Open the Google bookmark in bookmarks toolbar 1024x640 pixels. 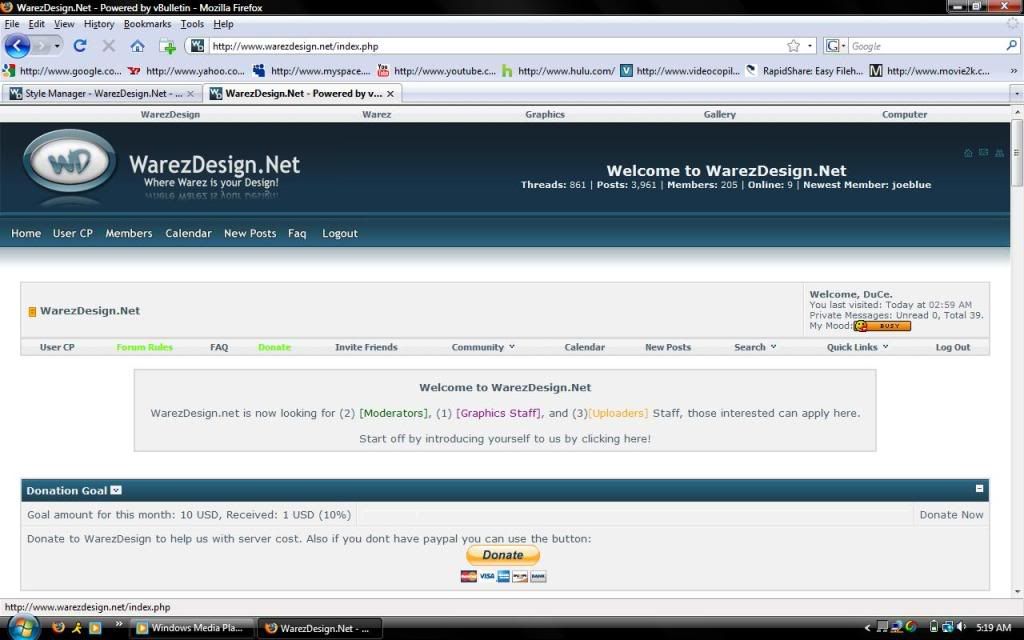click(x=63, y=71)
